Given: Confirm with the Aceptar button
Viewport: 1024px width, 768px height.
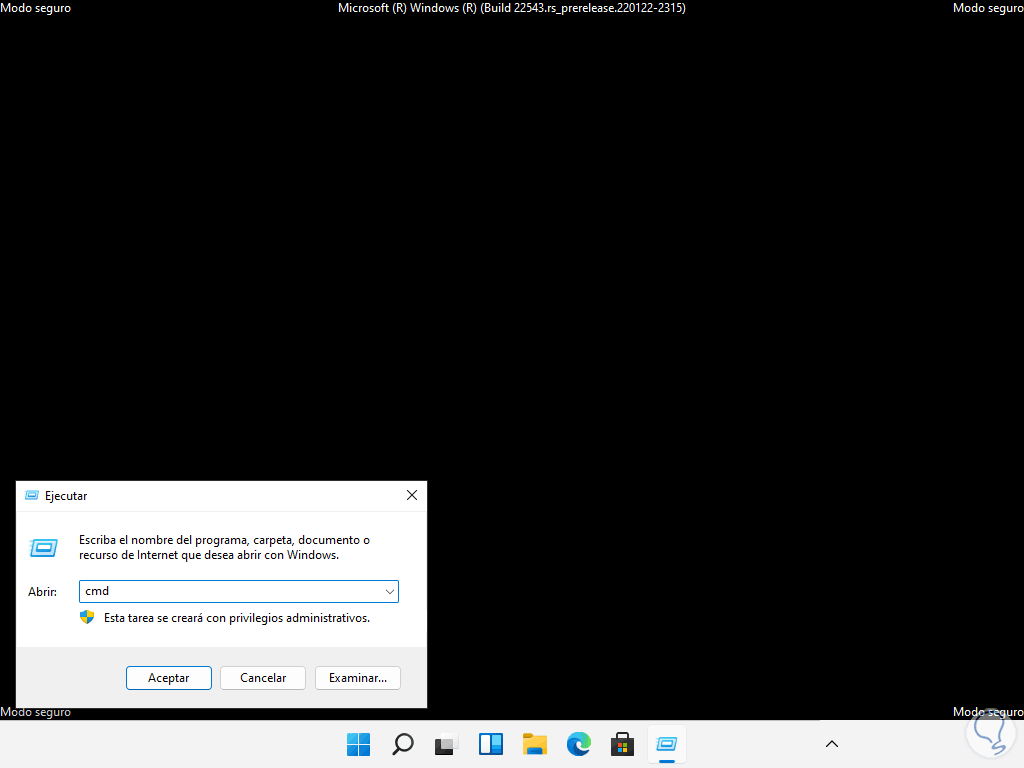Looking at the screenshot, I should (x=168, y=678).
